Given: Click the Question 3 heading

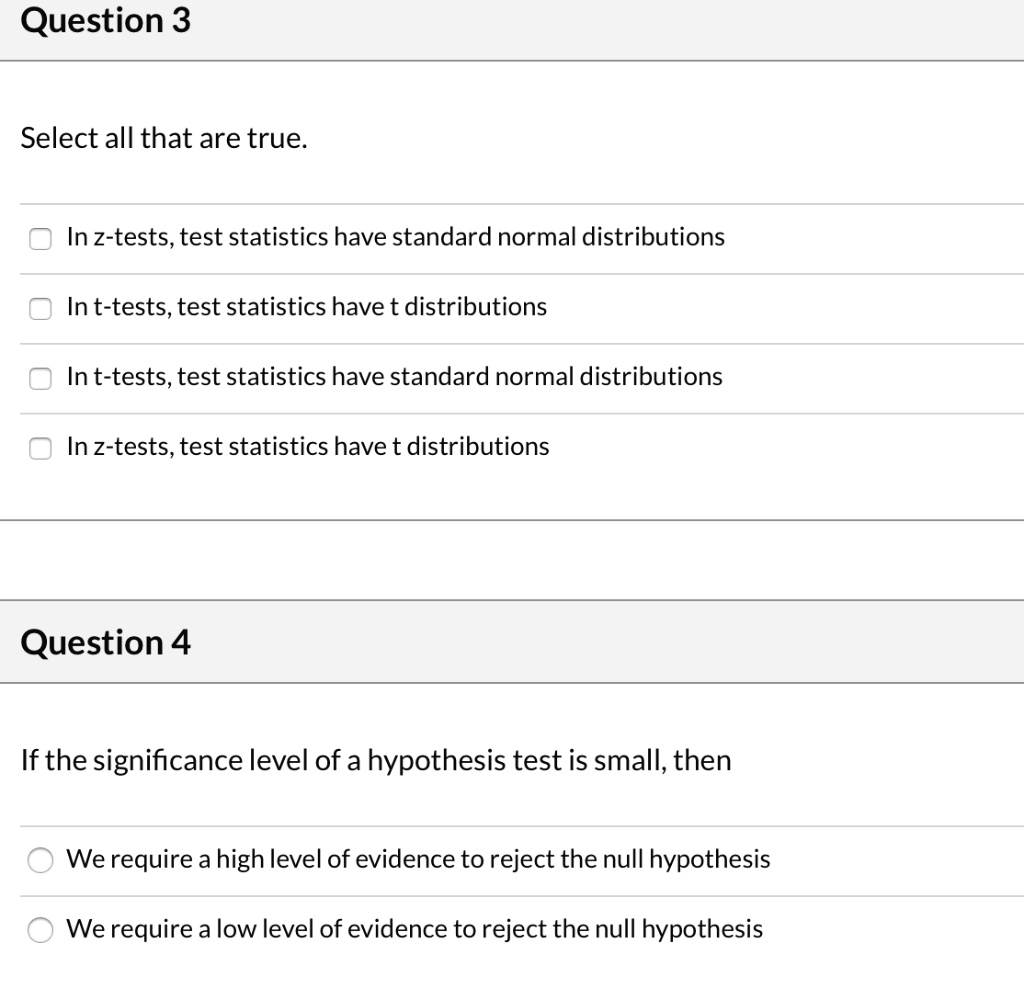Looking at the screenshot, I should pos(105,20).
